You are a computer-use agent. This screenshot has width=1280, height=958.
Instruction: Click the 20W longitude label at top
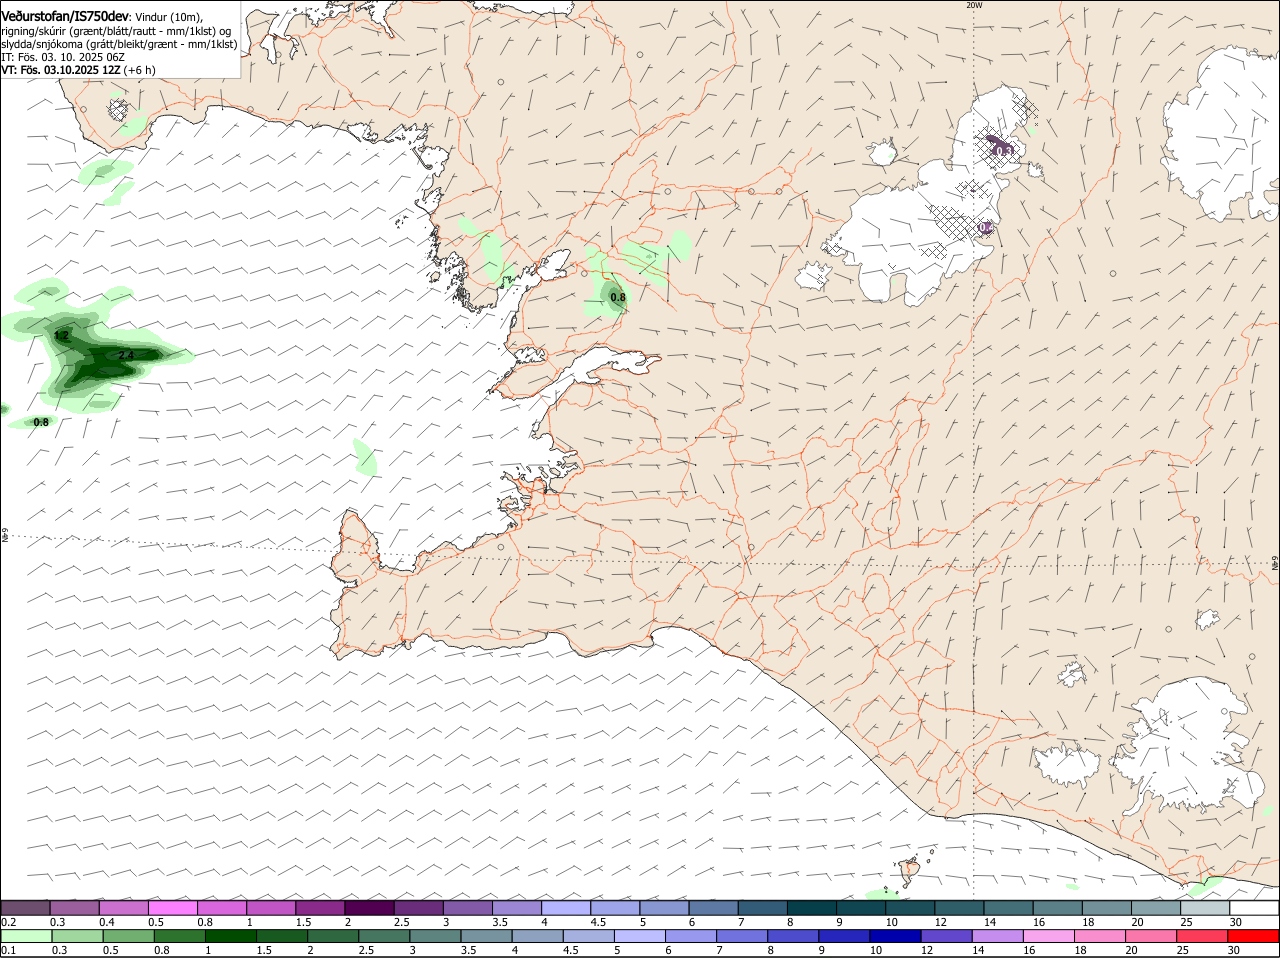(x=974, y=5)
